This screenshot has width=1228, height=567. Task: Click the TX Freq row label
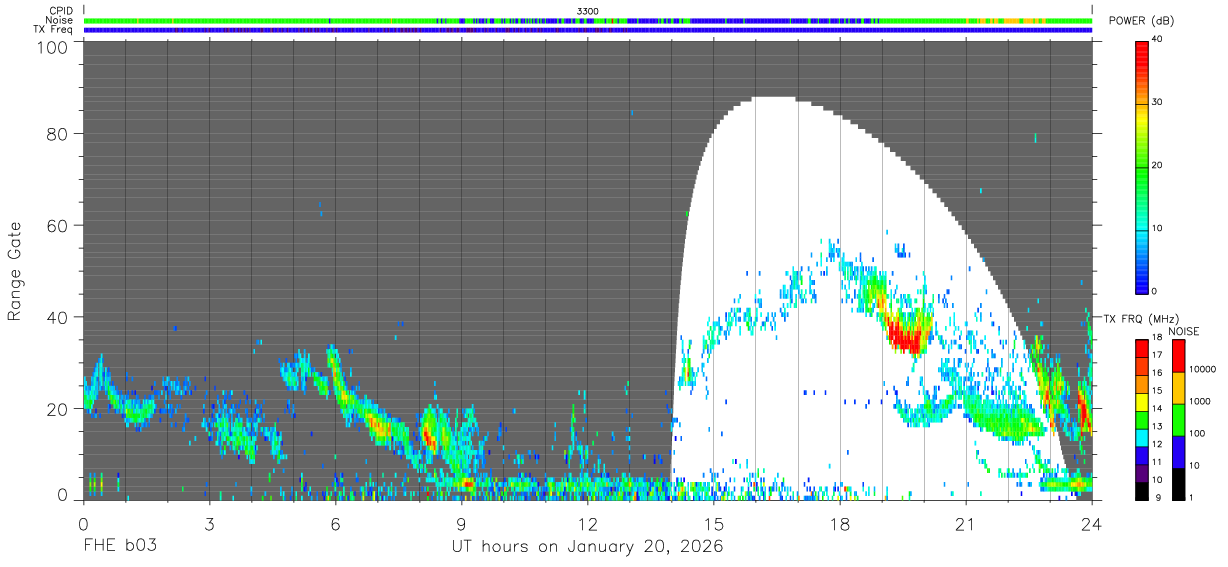[53, 30]
